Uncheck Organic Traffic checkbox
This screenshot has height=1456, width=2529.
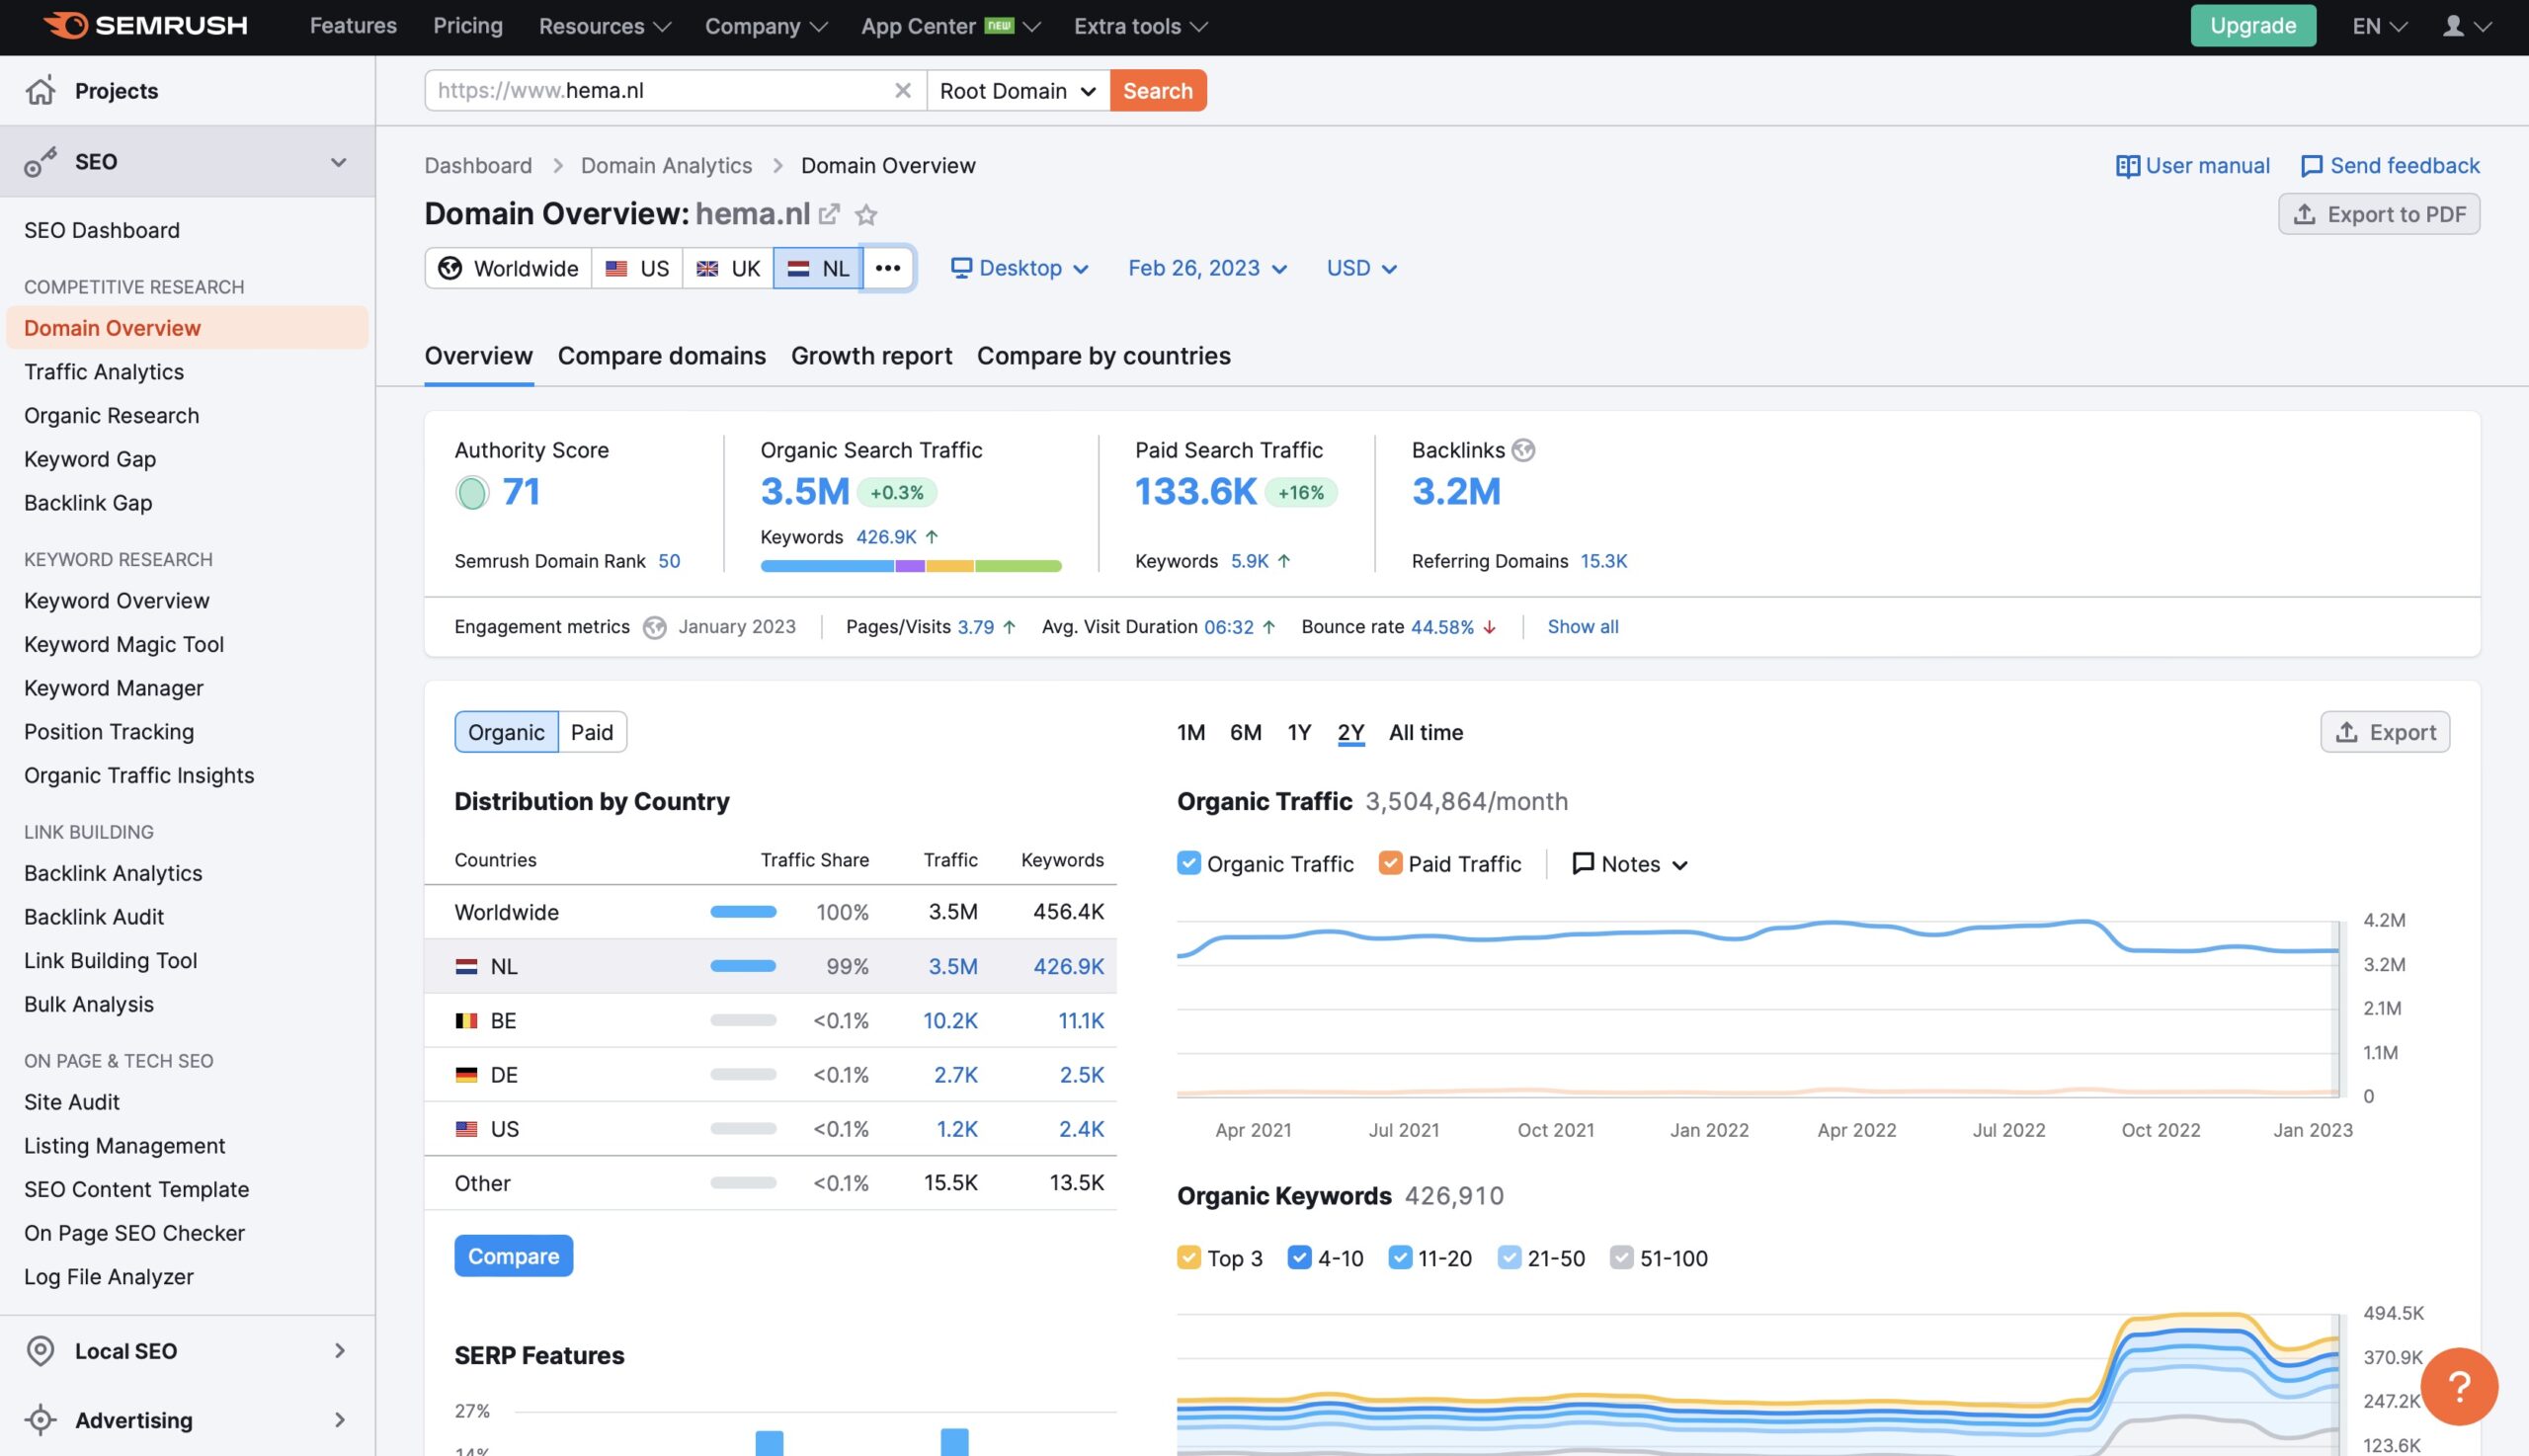point(1188,863)
